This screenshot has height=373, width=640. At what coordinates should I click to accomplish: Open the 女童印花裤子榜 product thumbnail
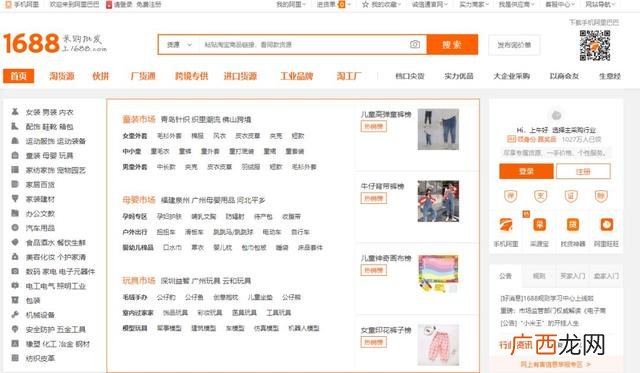pyautogui.click(x=438, y=345)
